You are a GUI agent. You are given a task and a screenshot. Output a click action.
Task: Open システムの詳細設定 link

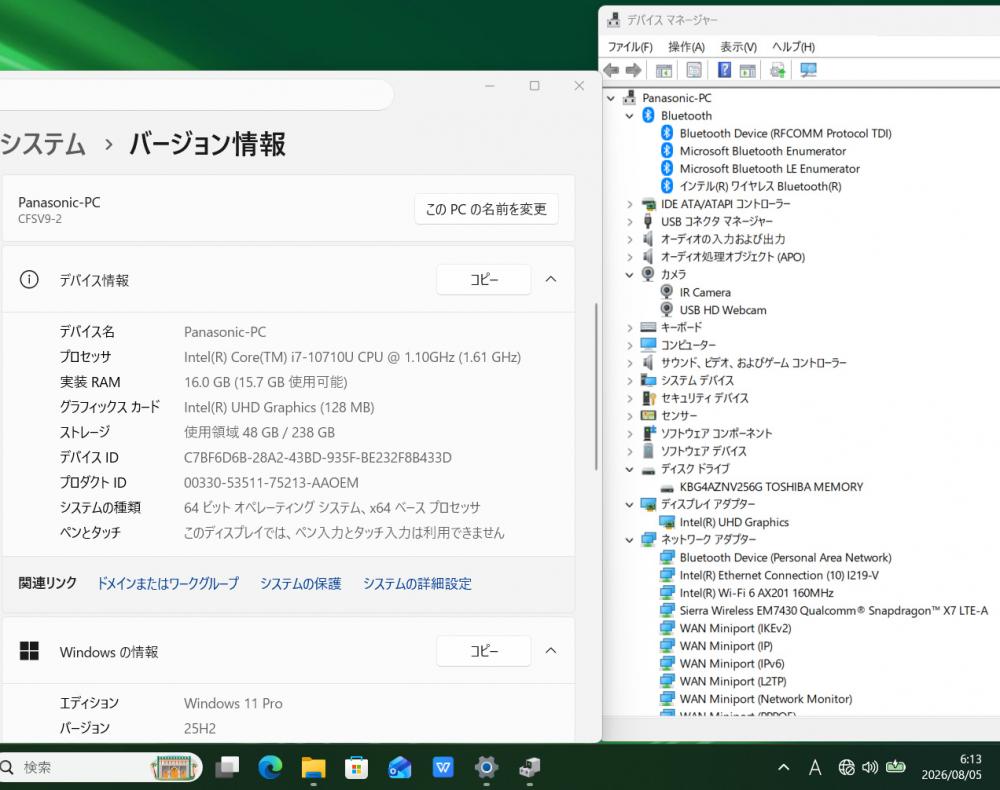(418, 583)
